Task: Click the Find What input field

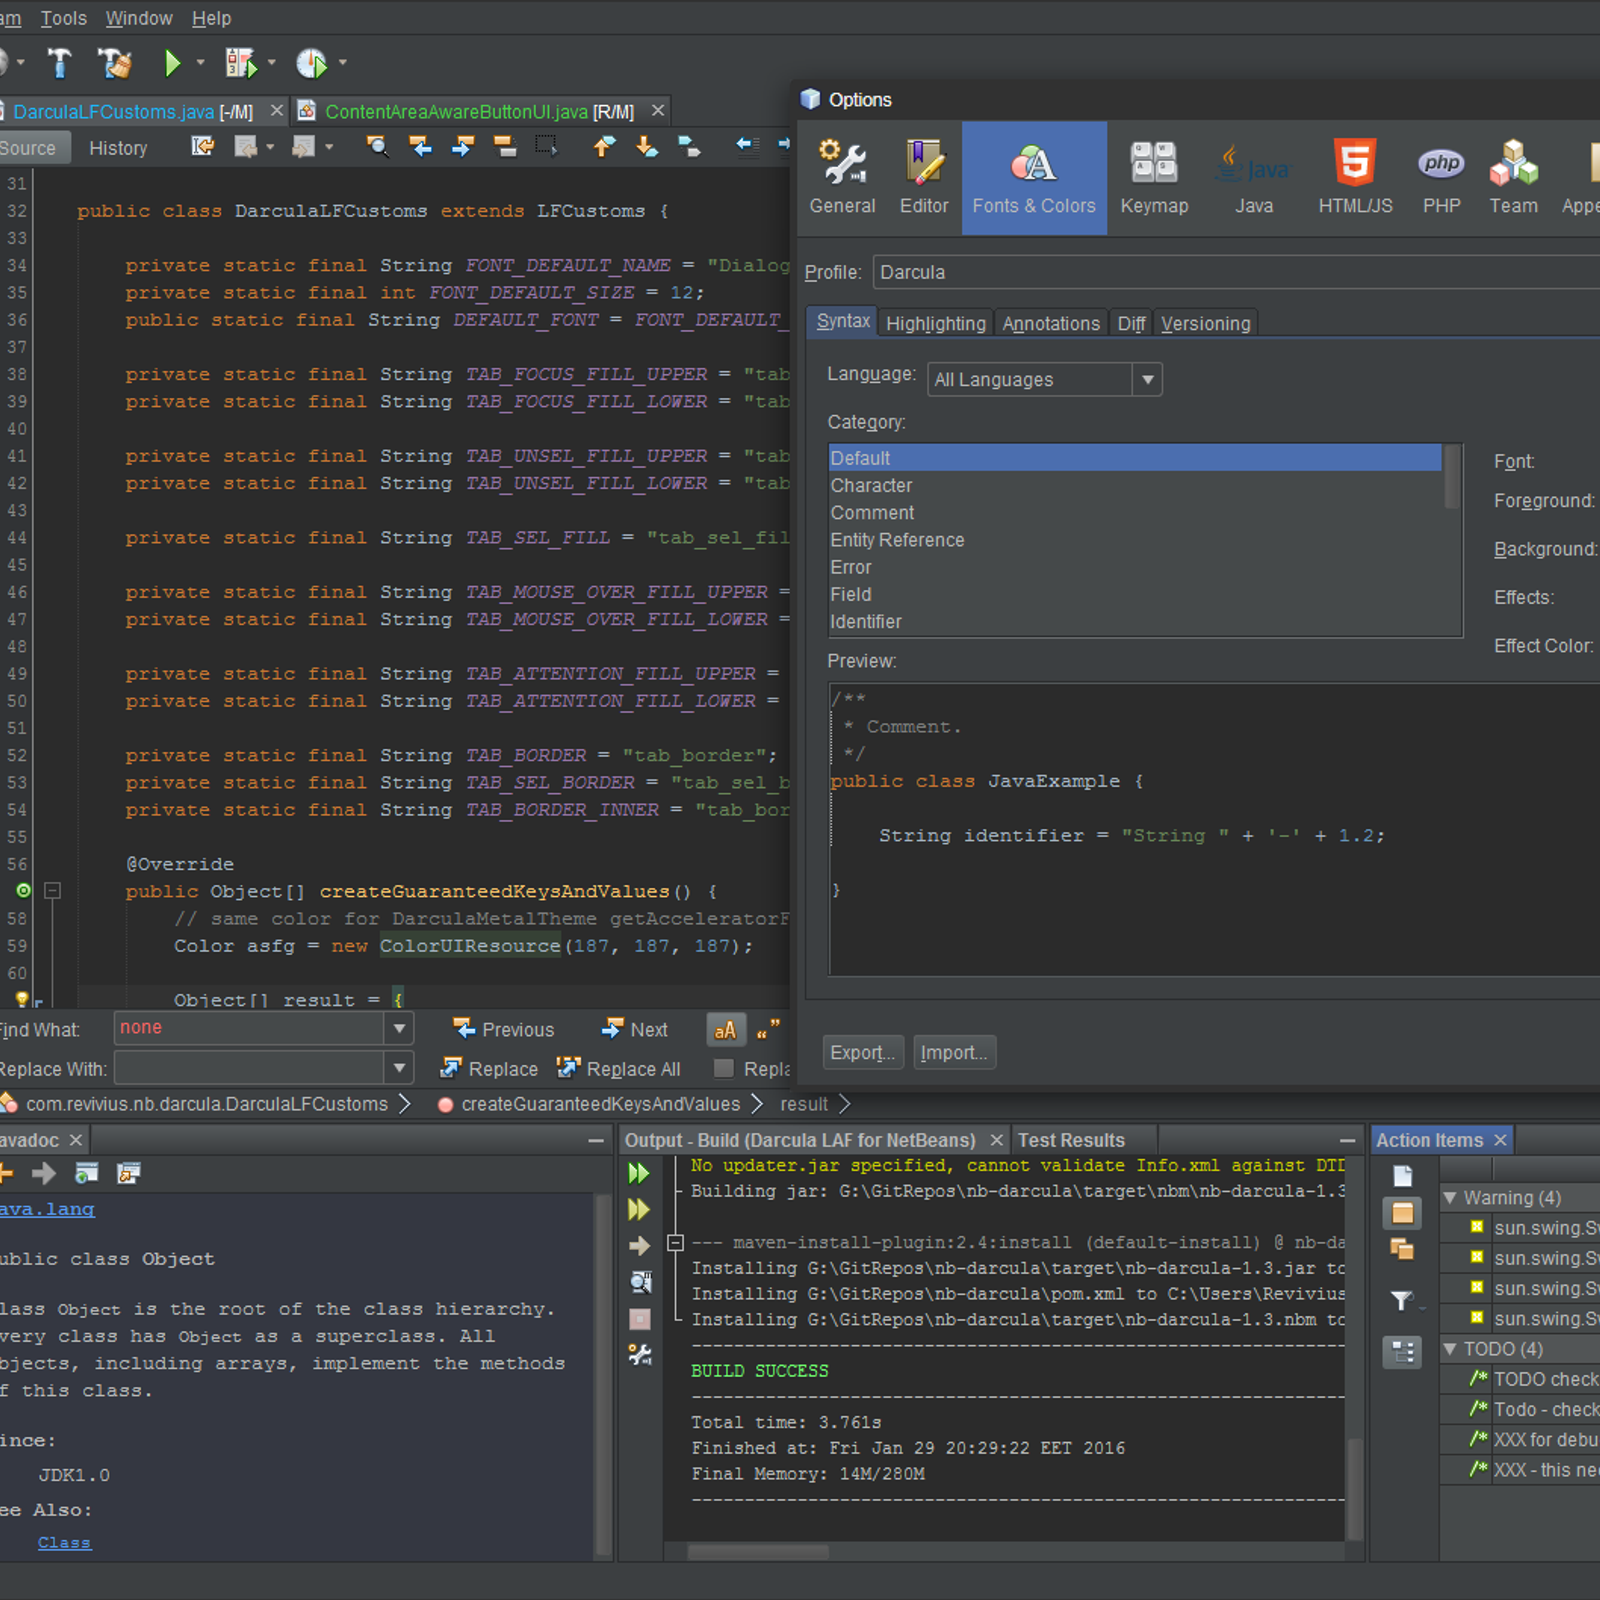Action: click(250, 1028)
